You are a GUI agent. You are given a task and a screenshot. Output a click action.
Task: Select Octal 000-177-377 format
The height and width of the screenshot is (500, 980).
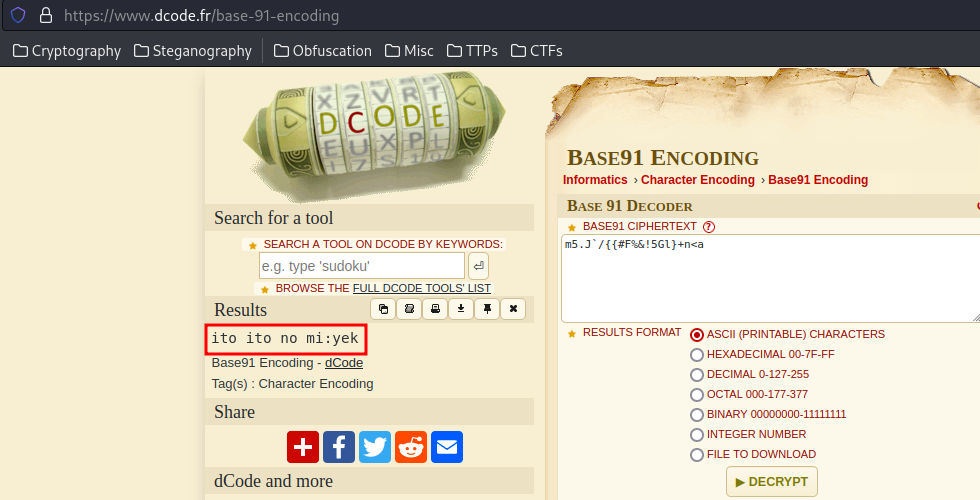(x=697, y=395)
